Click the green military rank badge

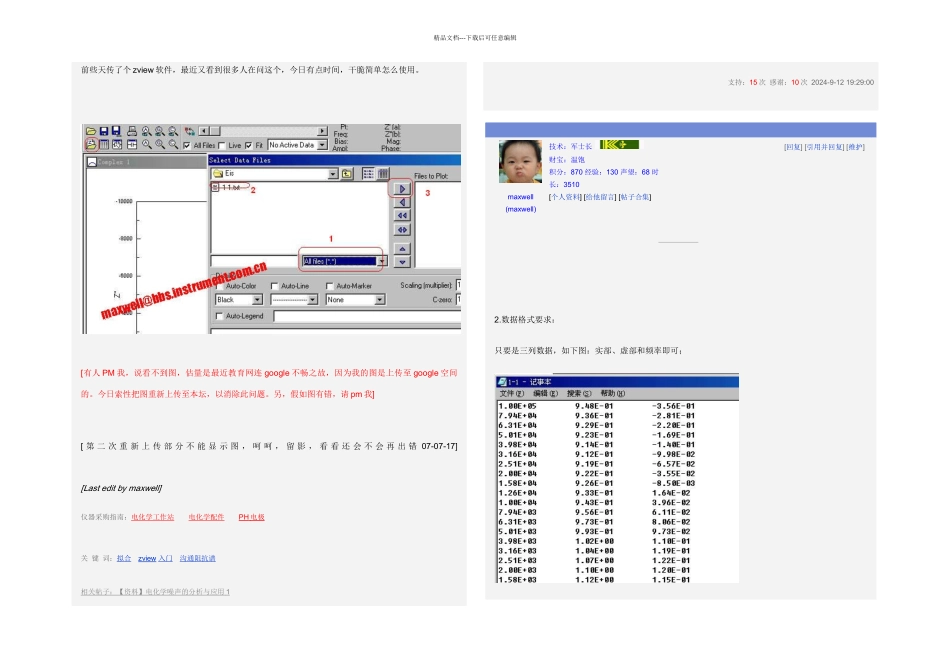[x=619, y=144]
